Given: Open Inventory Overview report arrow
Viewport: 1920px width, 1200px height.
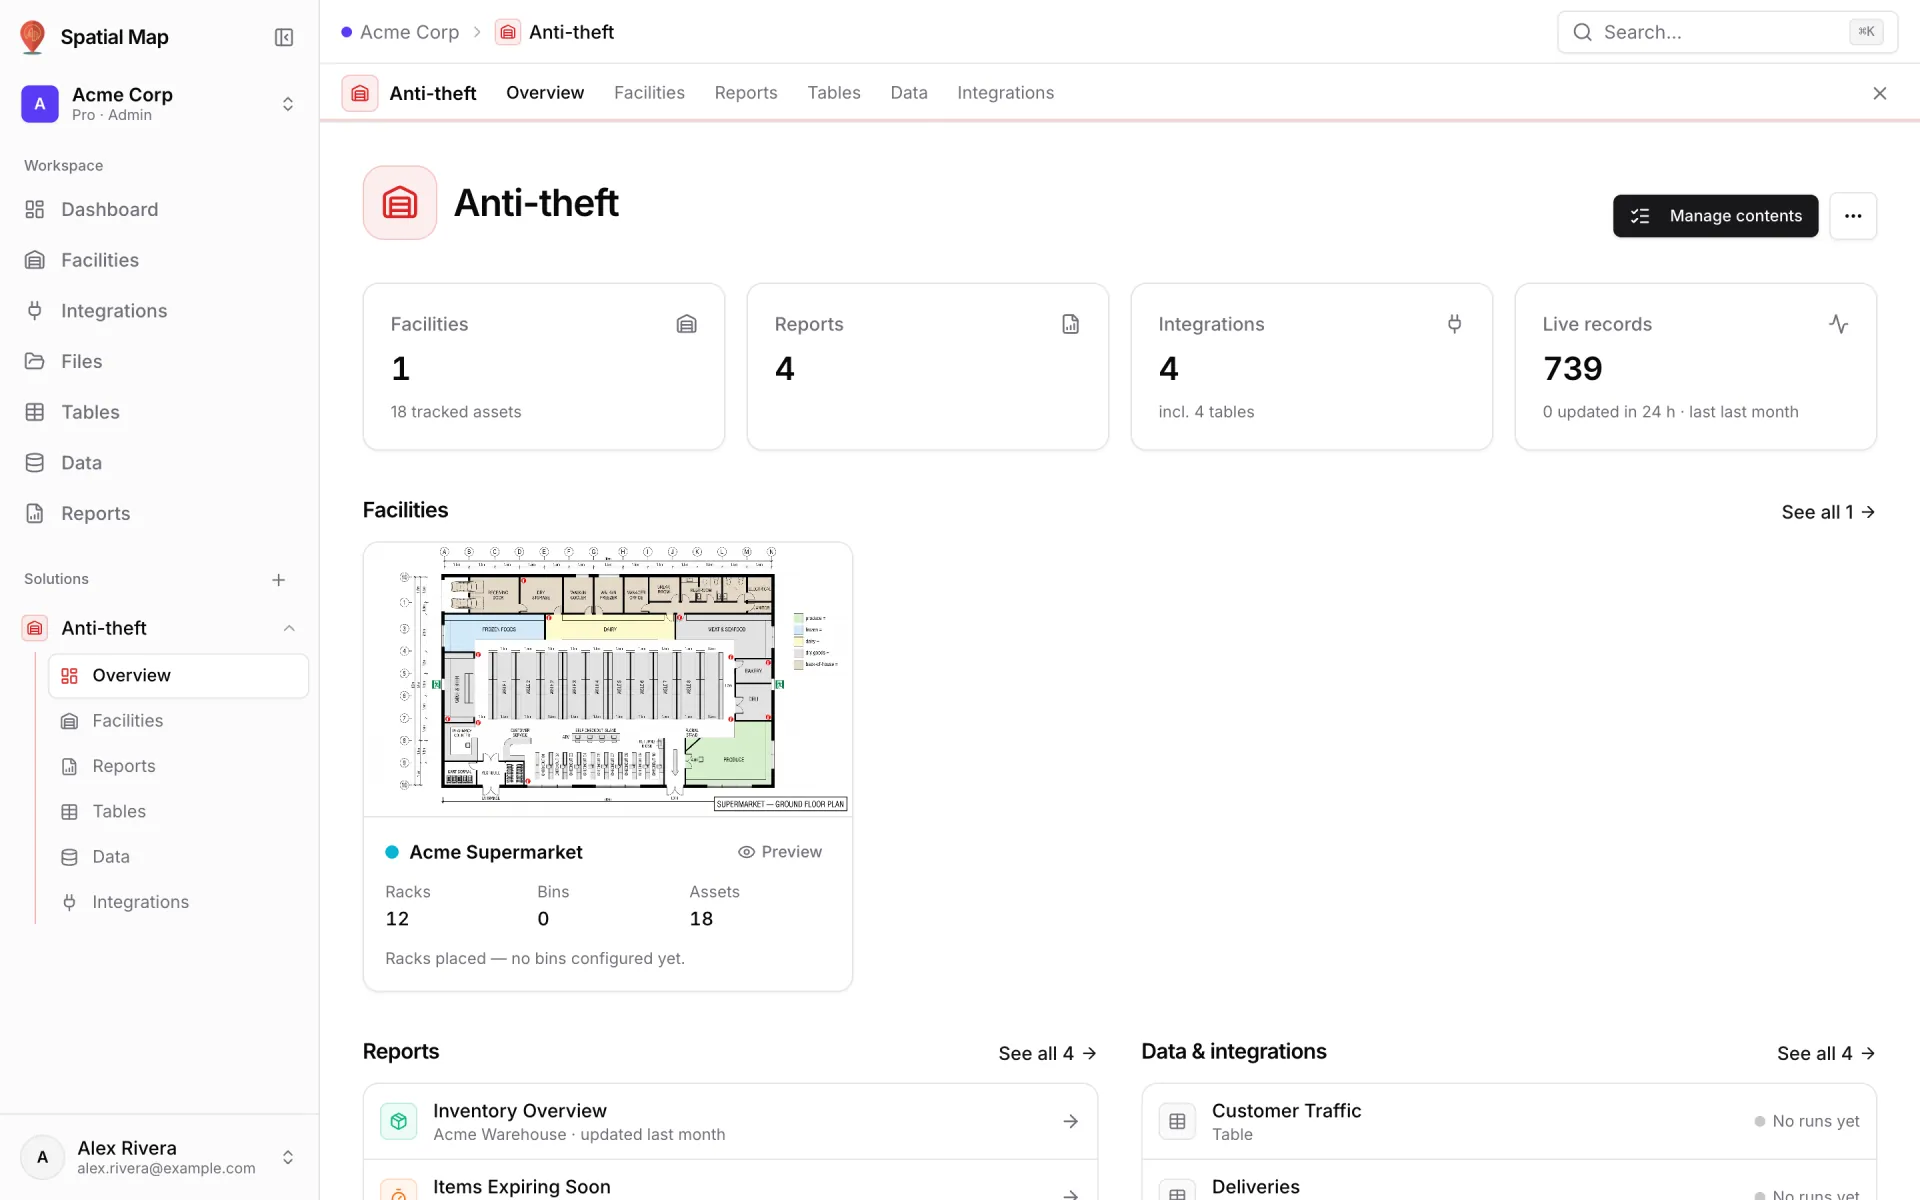Looking at the screenshot, I should (x=1070, y=1121).
